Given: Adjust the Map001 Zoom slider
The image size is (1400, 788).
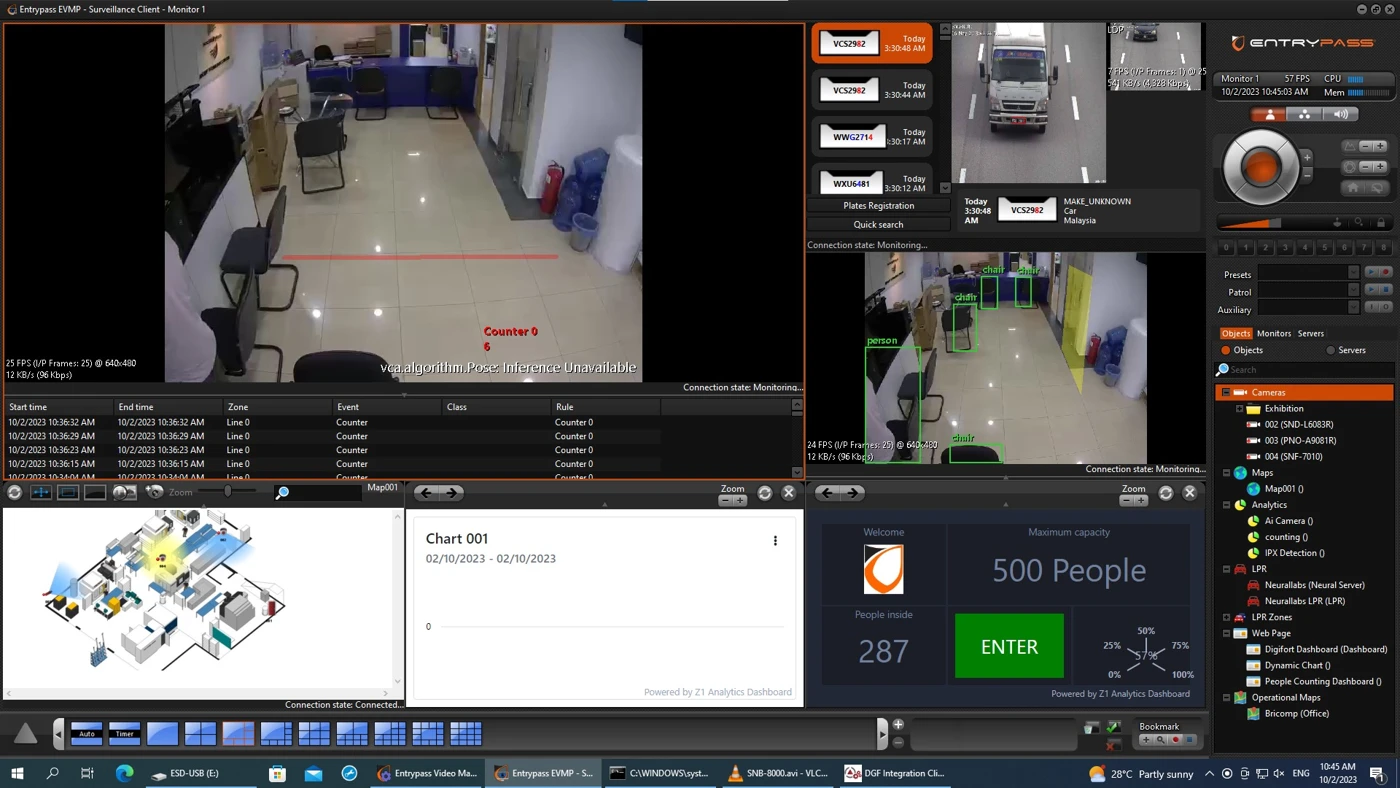Looking at the screenshot, I should point(228,492).
